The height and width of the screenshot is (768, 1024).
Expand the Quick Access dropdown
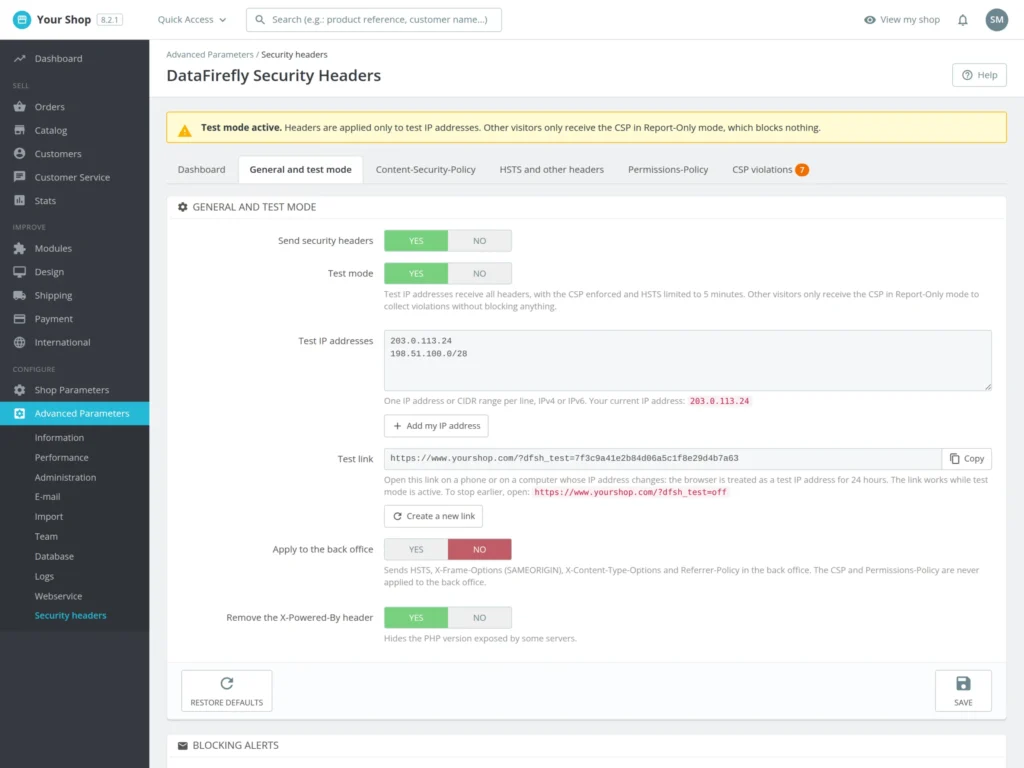(192, 20)
